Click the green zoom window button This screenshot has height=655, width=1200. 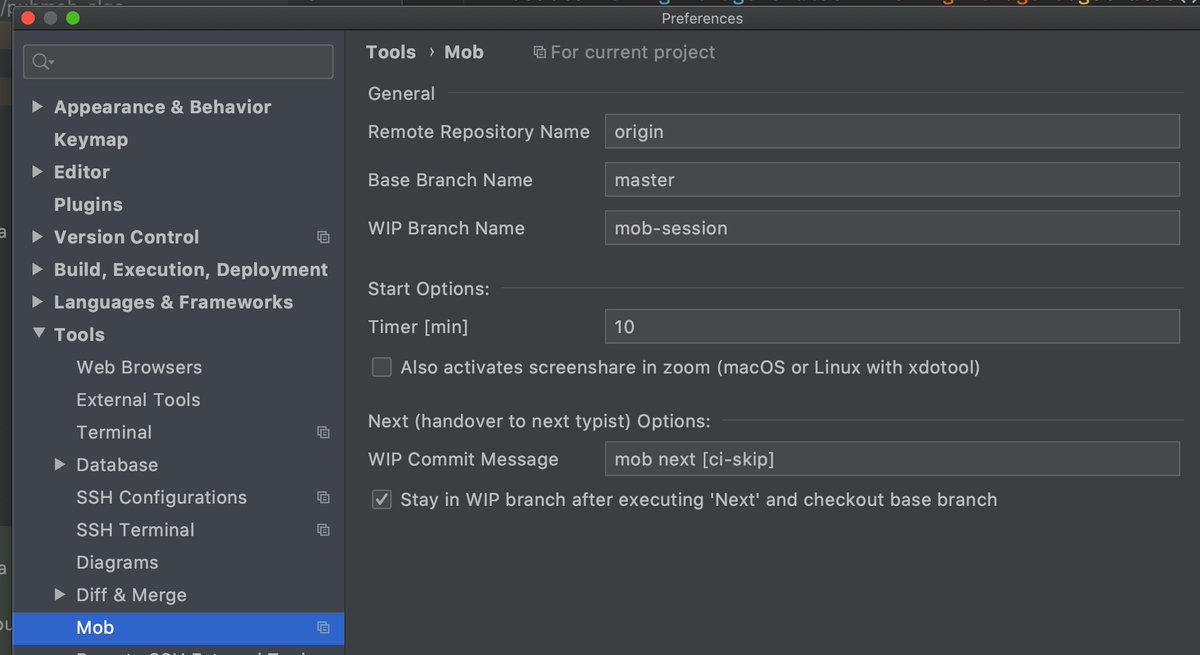[x=73, y=18]
